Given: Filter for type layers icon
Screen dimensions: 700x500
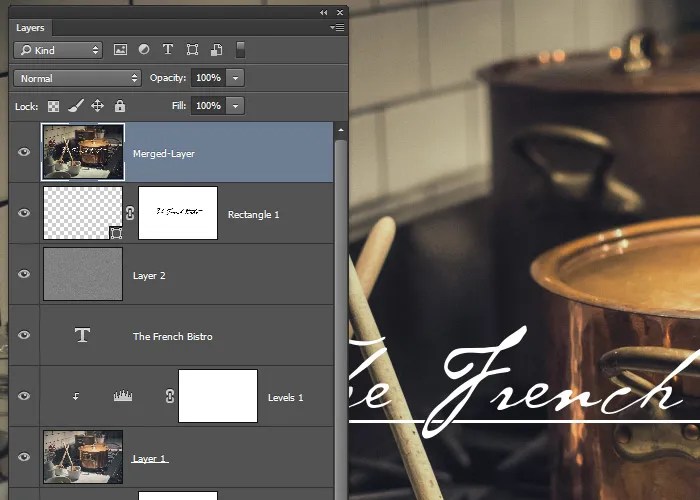Looking at the screenshot, I should [x=168, y=50].
